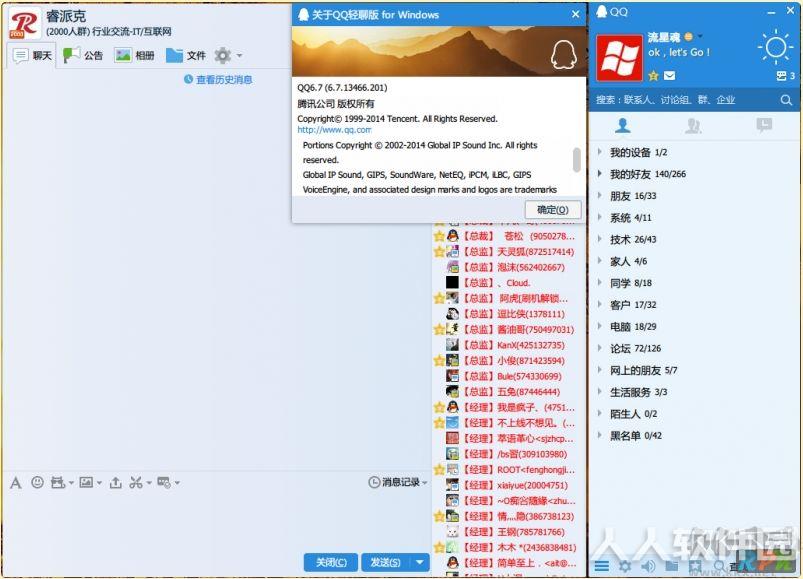803x579 pixels.
Task: Open the online status dropdown next to nickname
Action: click(x=701, y=36)
